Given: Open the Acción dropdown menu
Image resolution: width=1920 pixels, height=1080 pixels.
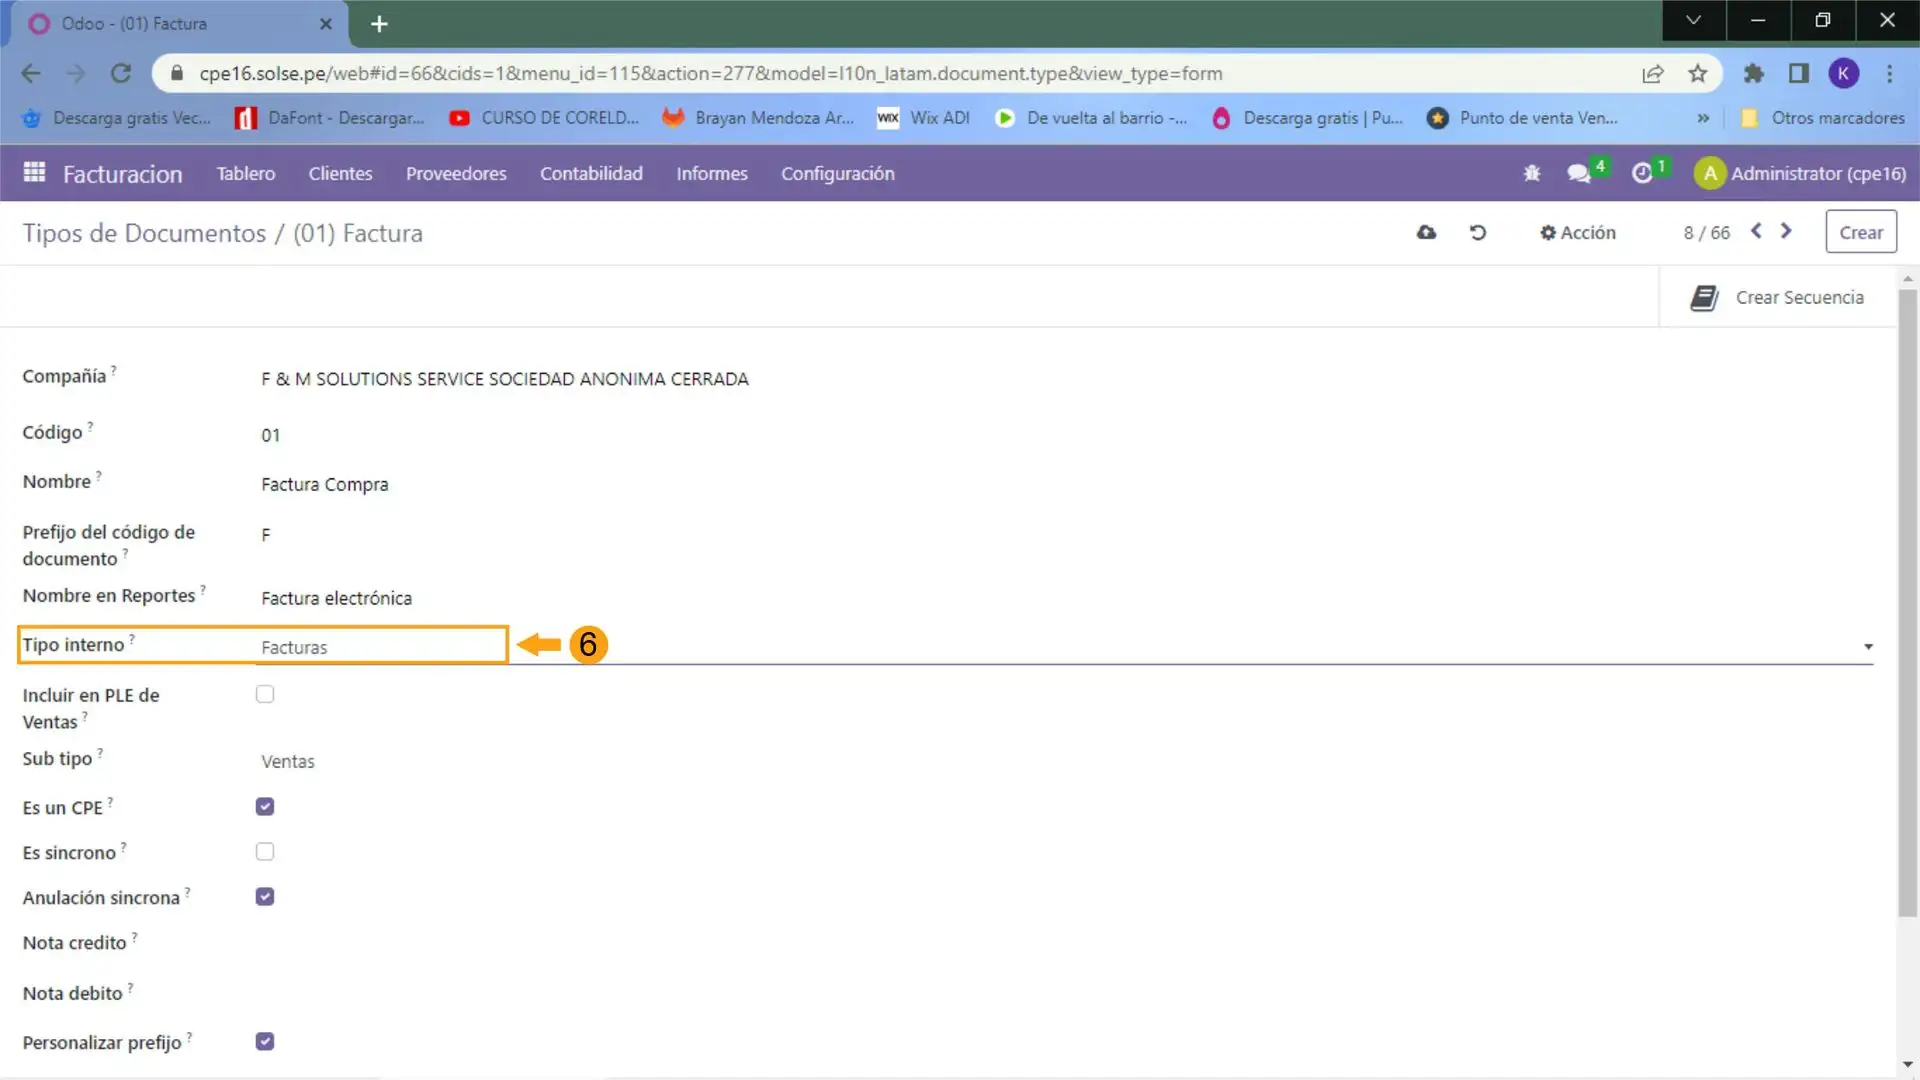Looking at the screenshot, I should (x=1578, y=233).
